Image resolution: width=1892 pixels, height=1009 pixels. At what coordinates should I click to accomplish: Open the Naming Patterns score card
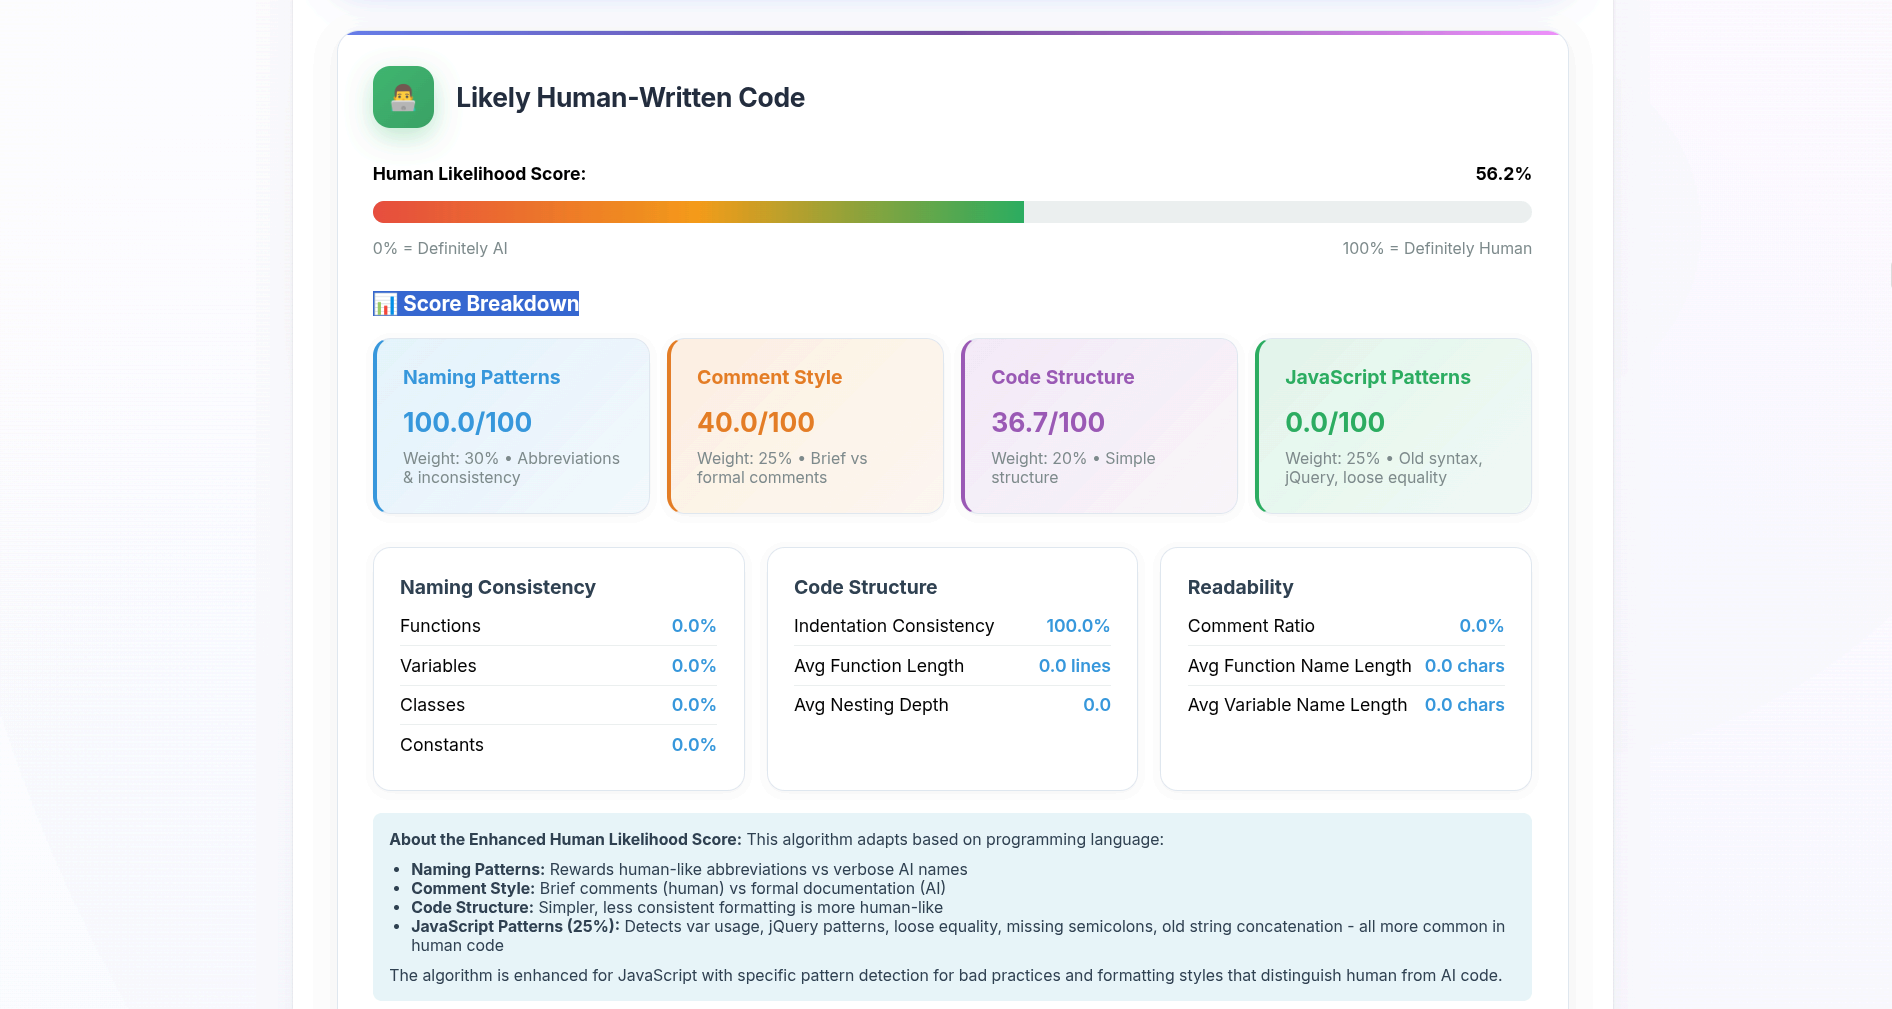[512, 426]
